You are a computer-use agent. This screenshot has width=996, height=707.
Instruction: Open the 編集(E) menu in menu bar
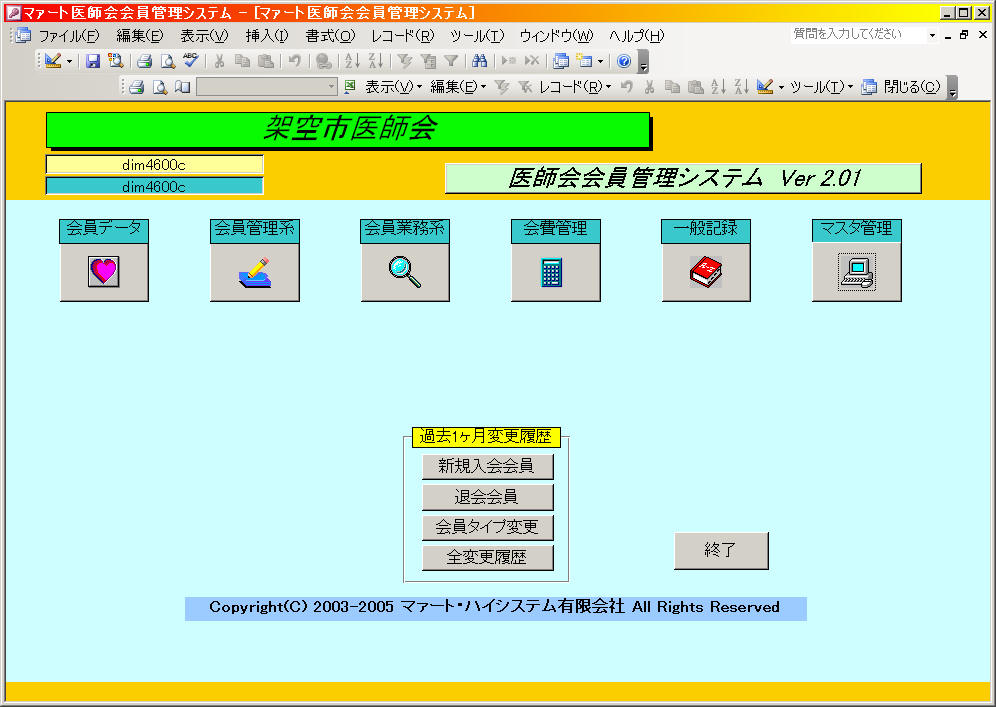pyautogui.click(x=140, y=36)
